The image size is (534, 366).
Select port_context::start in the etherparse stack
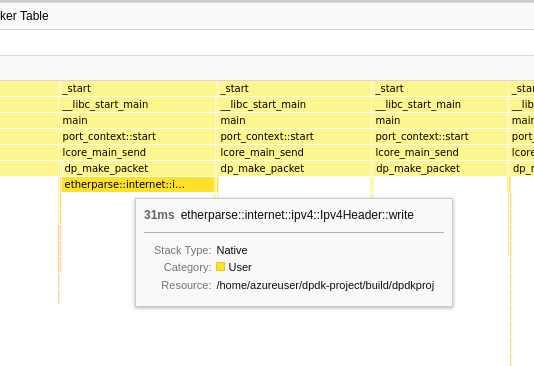138,136
